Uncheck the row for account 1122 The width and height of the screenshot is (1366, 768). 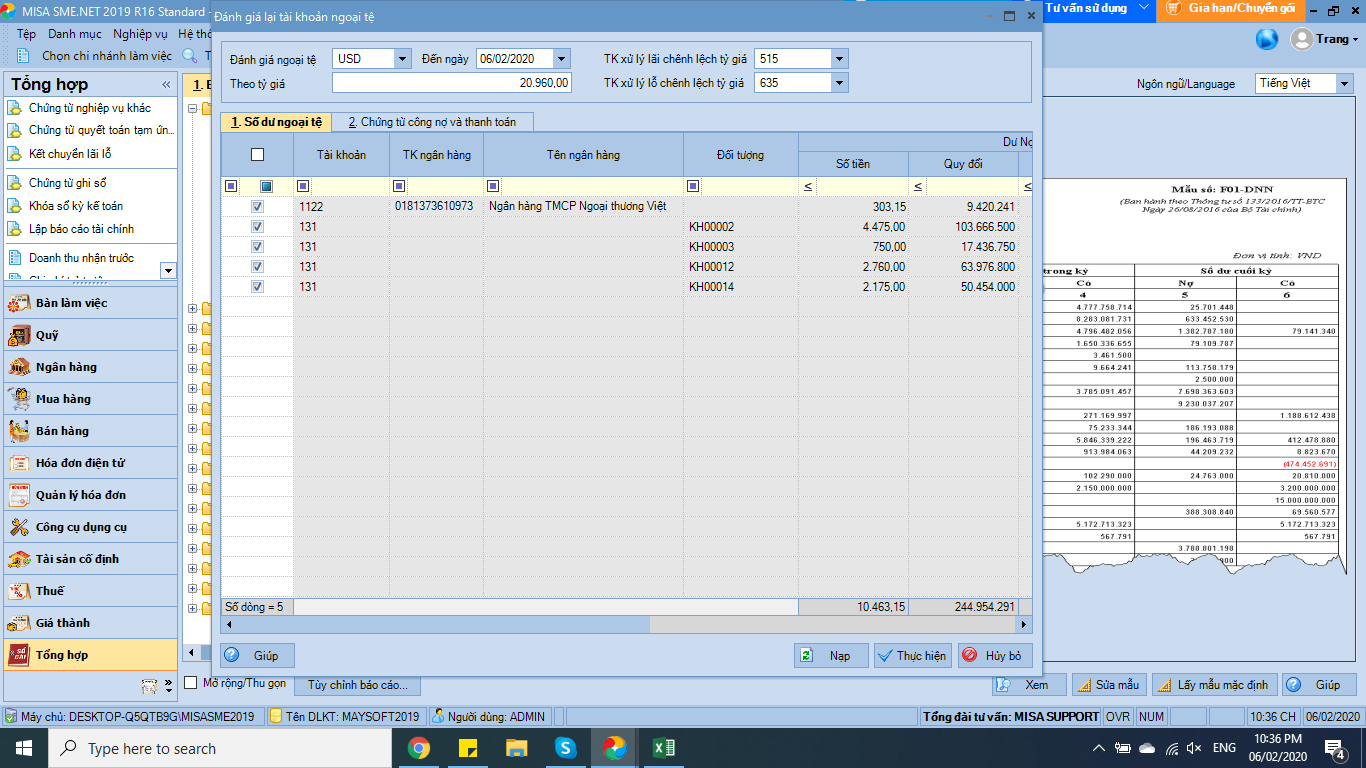pyautogui.click(x=257, y=207)
